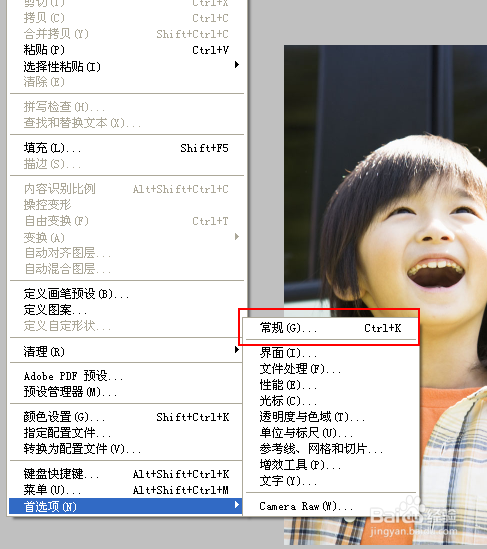The width and height of the screenshot is (487, 549).
Task: Open 常规(G)... preferences
Action: click(x=331, y=328)
